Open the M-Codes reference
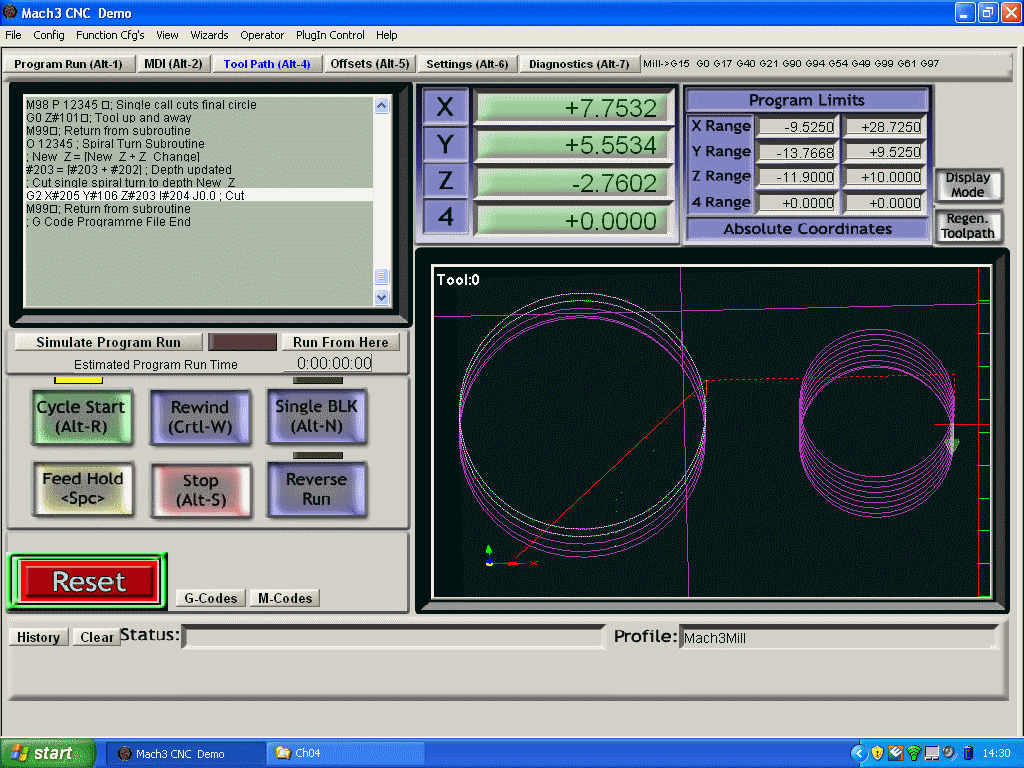The image size is (1024, 768). [285, 598]
